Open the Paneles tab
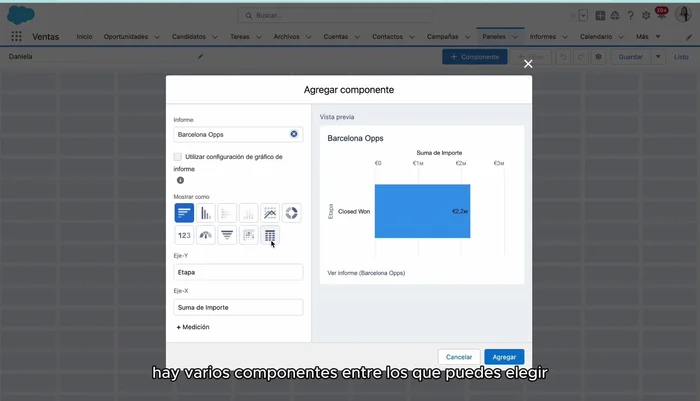Viewport: 700px width, 401px height. click(x=494, y=37)
